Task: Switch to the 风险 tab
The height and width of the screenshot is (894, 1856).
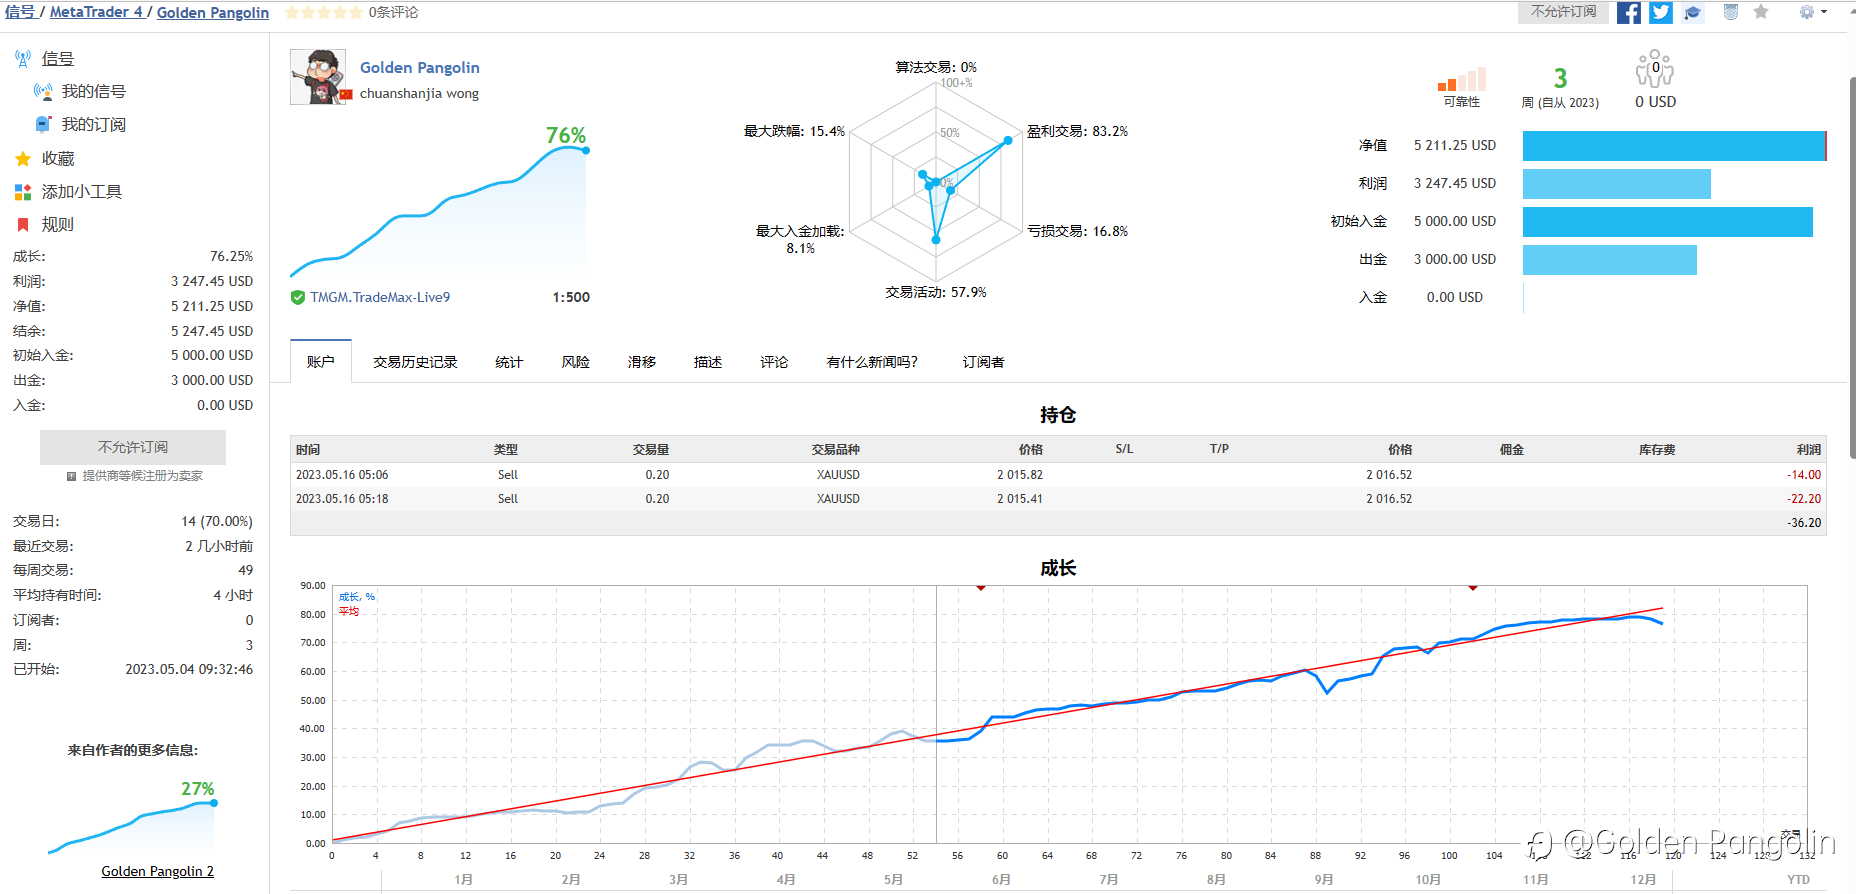Action: coord(575,362)
